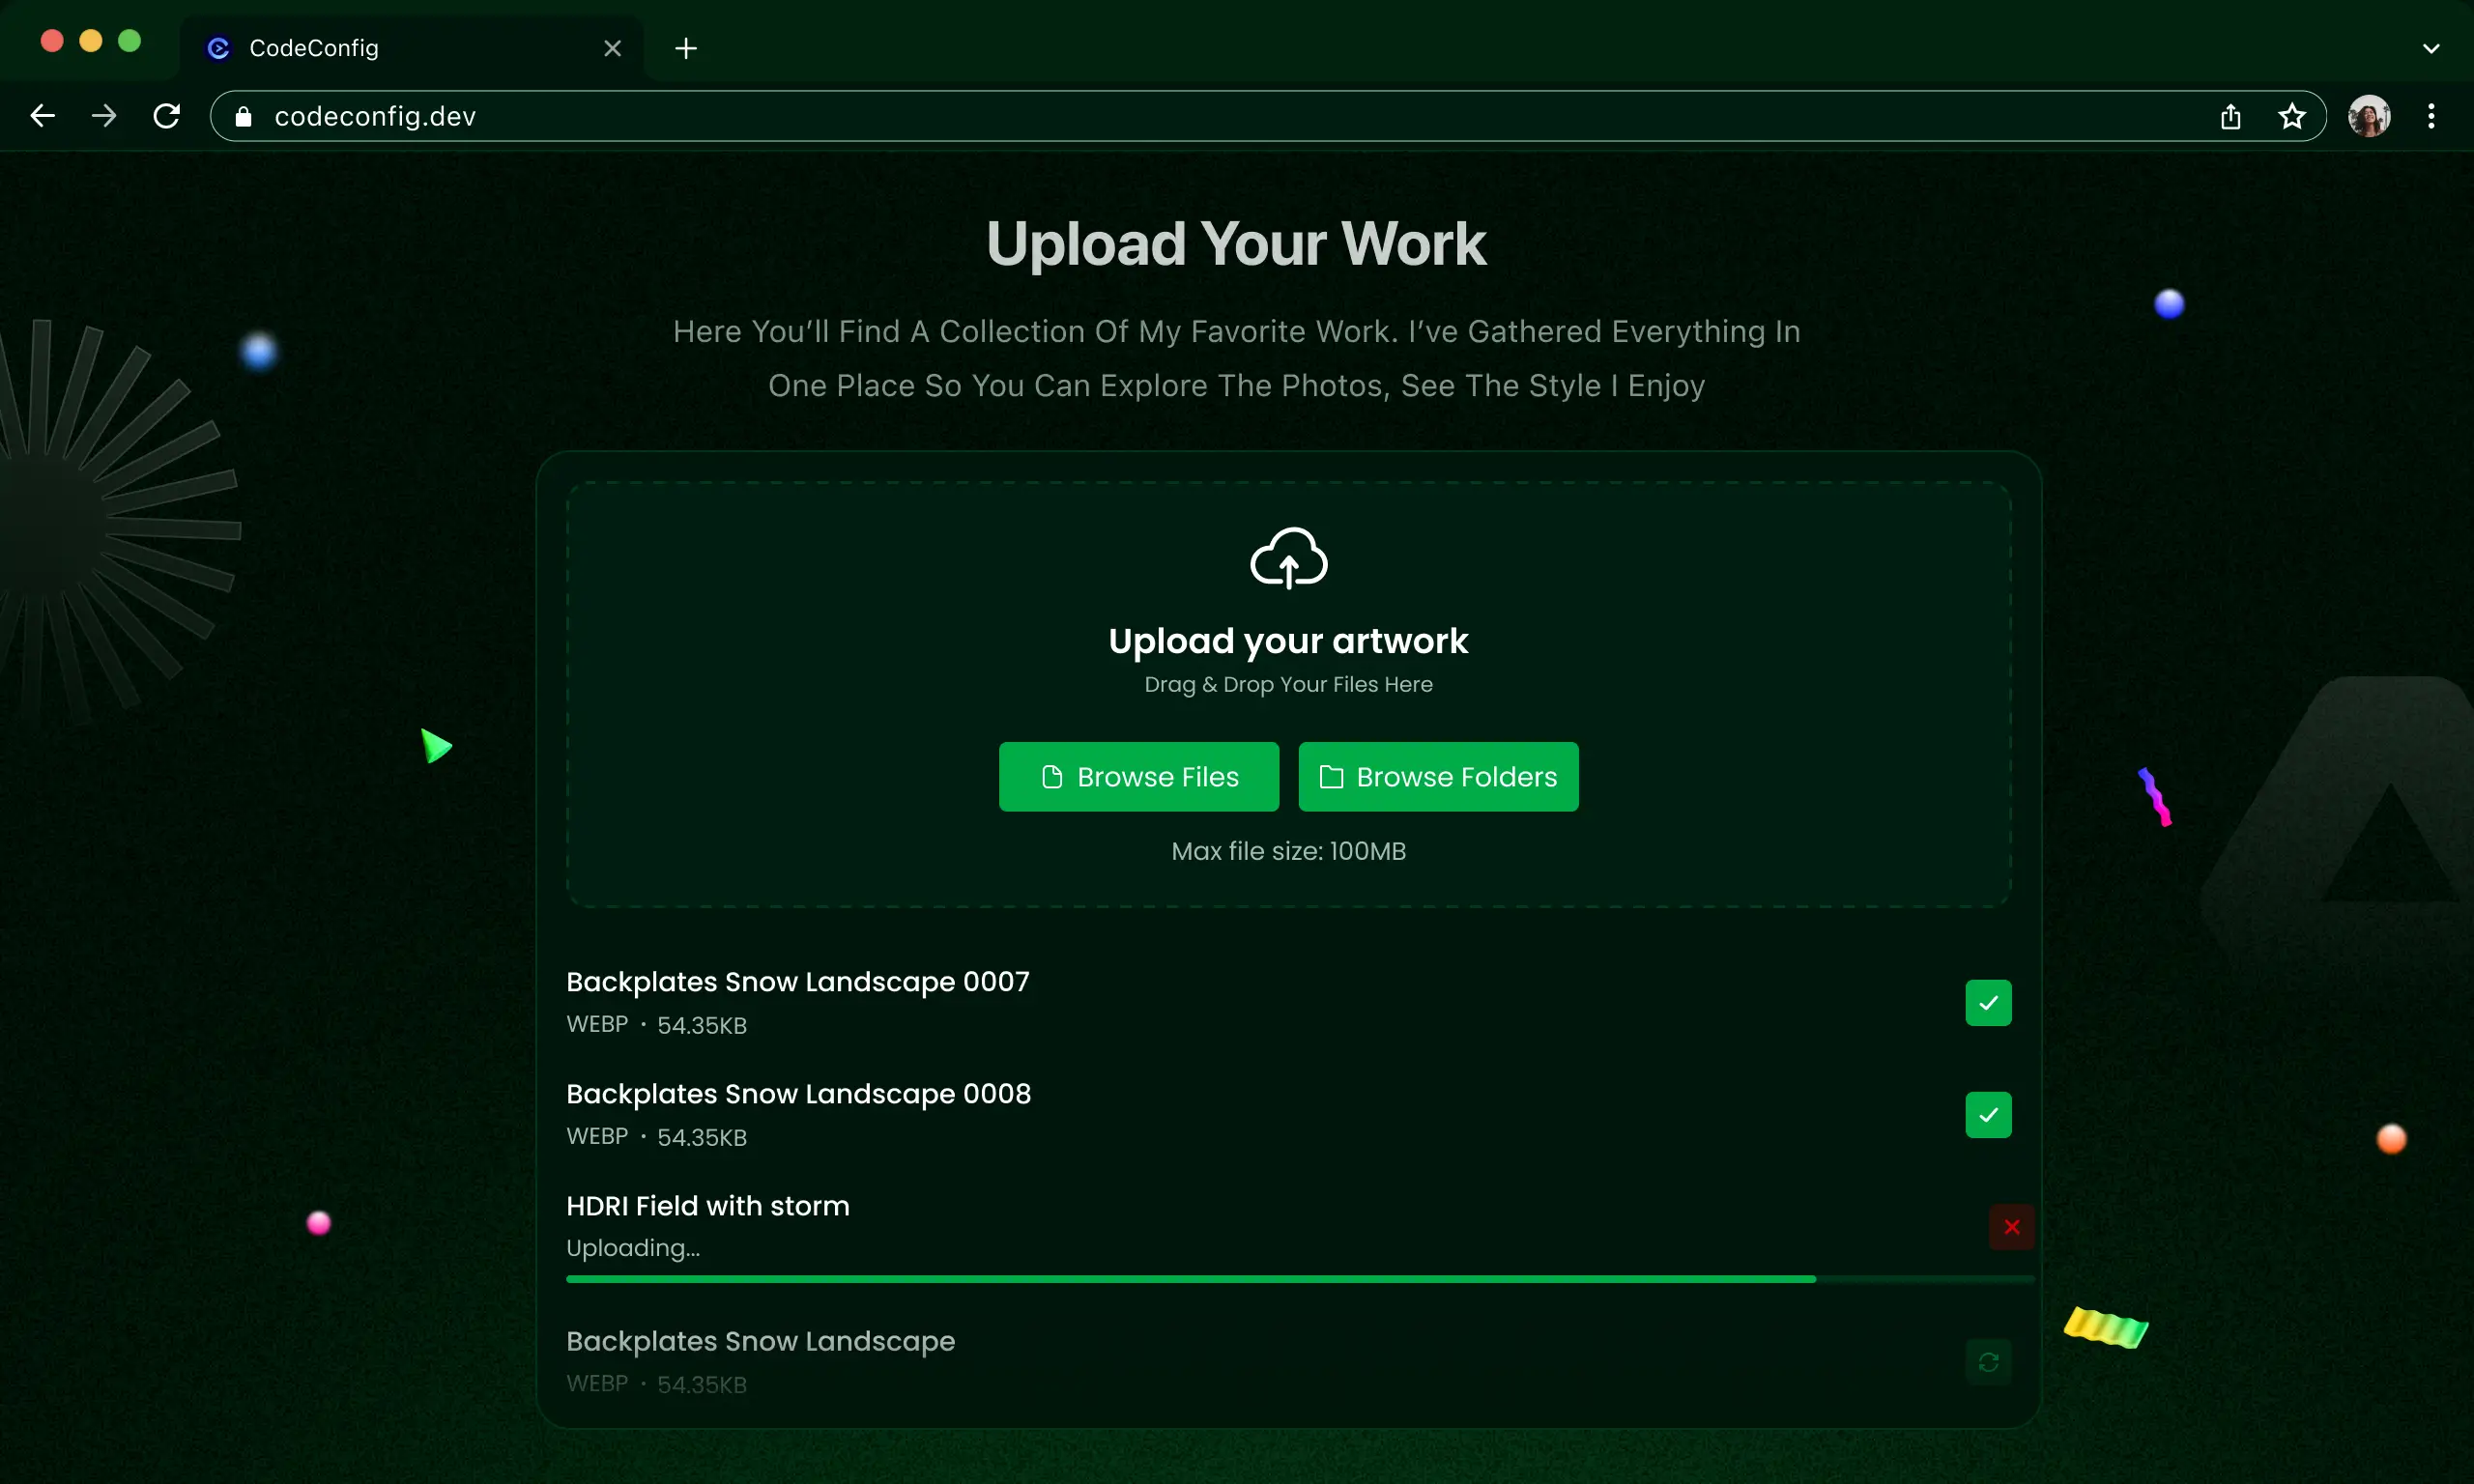Reload the codeconfig.dev page
Viewport: 2474px width, 1484px height.
[167, 116]
